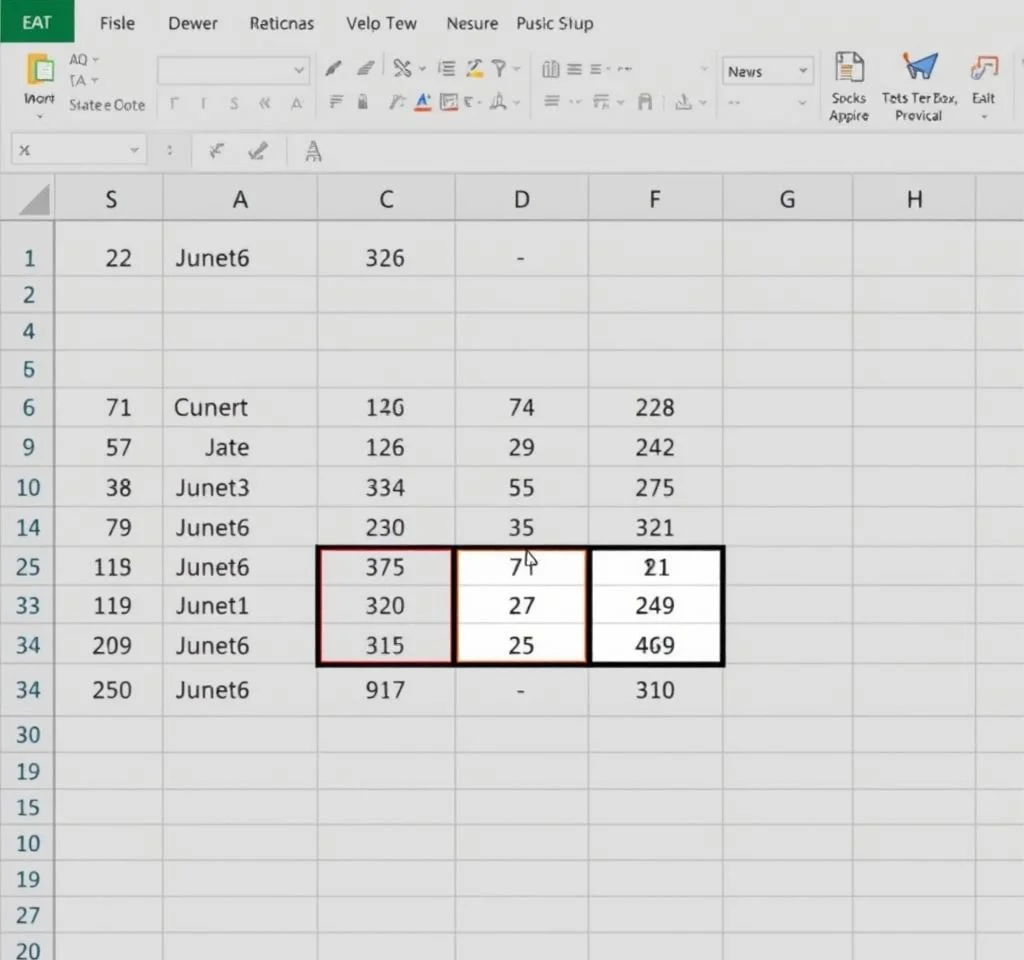Click the funnel filter icon in ribbon
The width and height of the screenshot is (1024, 960).
[498, 69]
